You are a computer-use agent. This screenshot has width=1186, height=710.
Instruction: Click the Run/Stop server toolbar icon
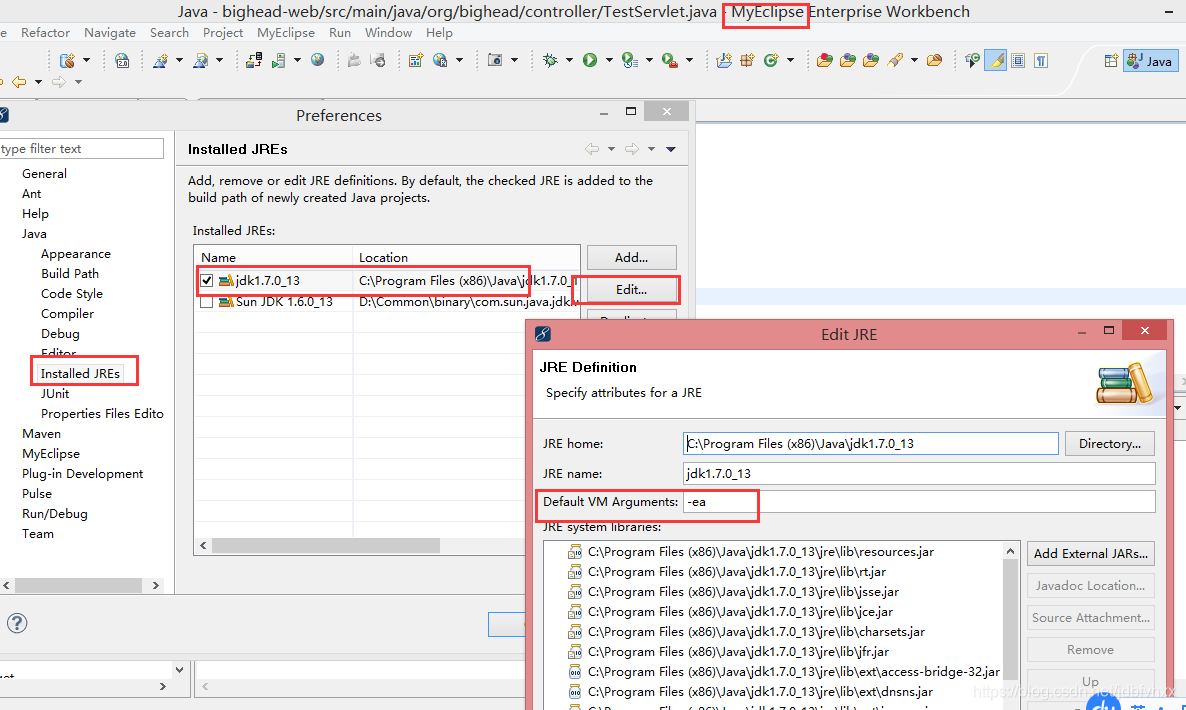tap(278, 60)
